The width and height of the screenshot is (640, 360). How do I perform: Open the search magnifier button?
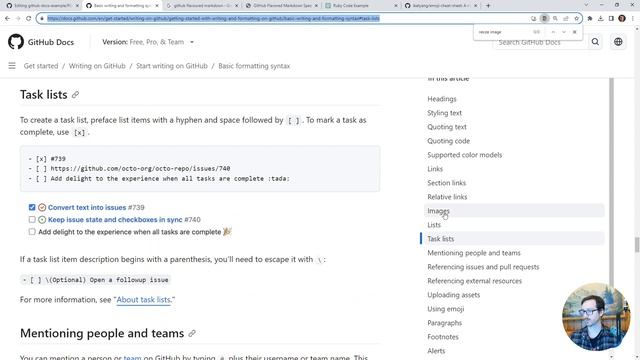click(x=595, y=42)
